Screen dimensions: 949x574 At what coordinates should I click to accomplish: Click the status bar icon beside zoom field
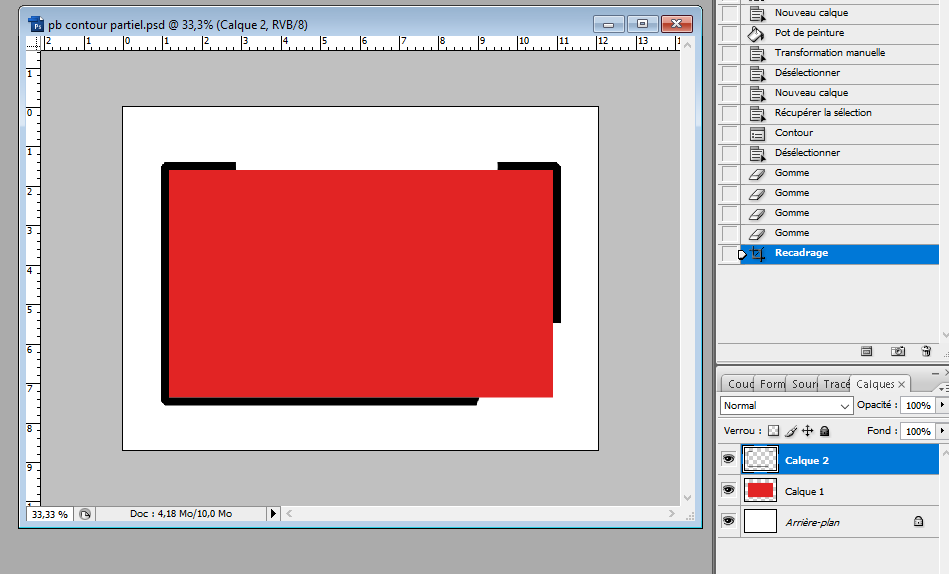pos(85,514)
